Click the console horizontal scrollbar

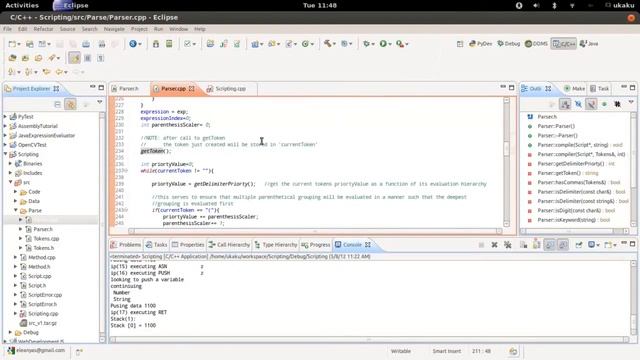click(369, 339)
